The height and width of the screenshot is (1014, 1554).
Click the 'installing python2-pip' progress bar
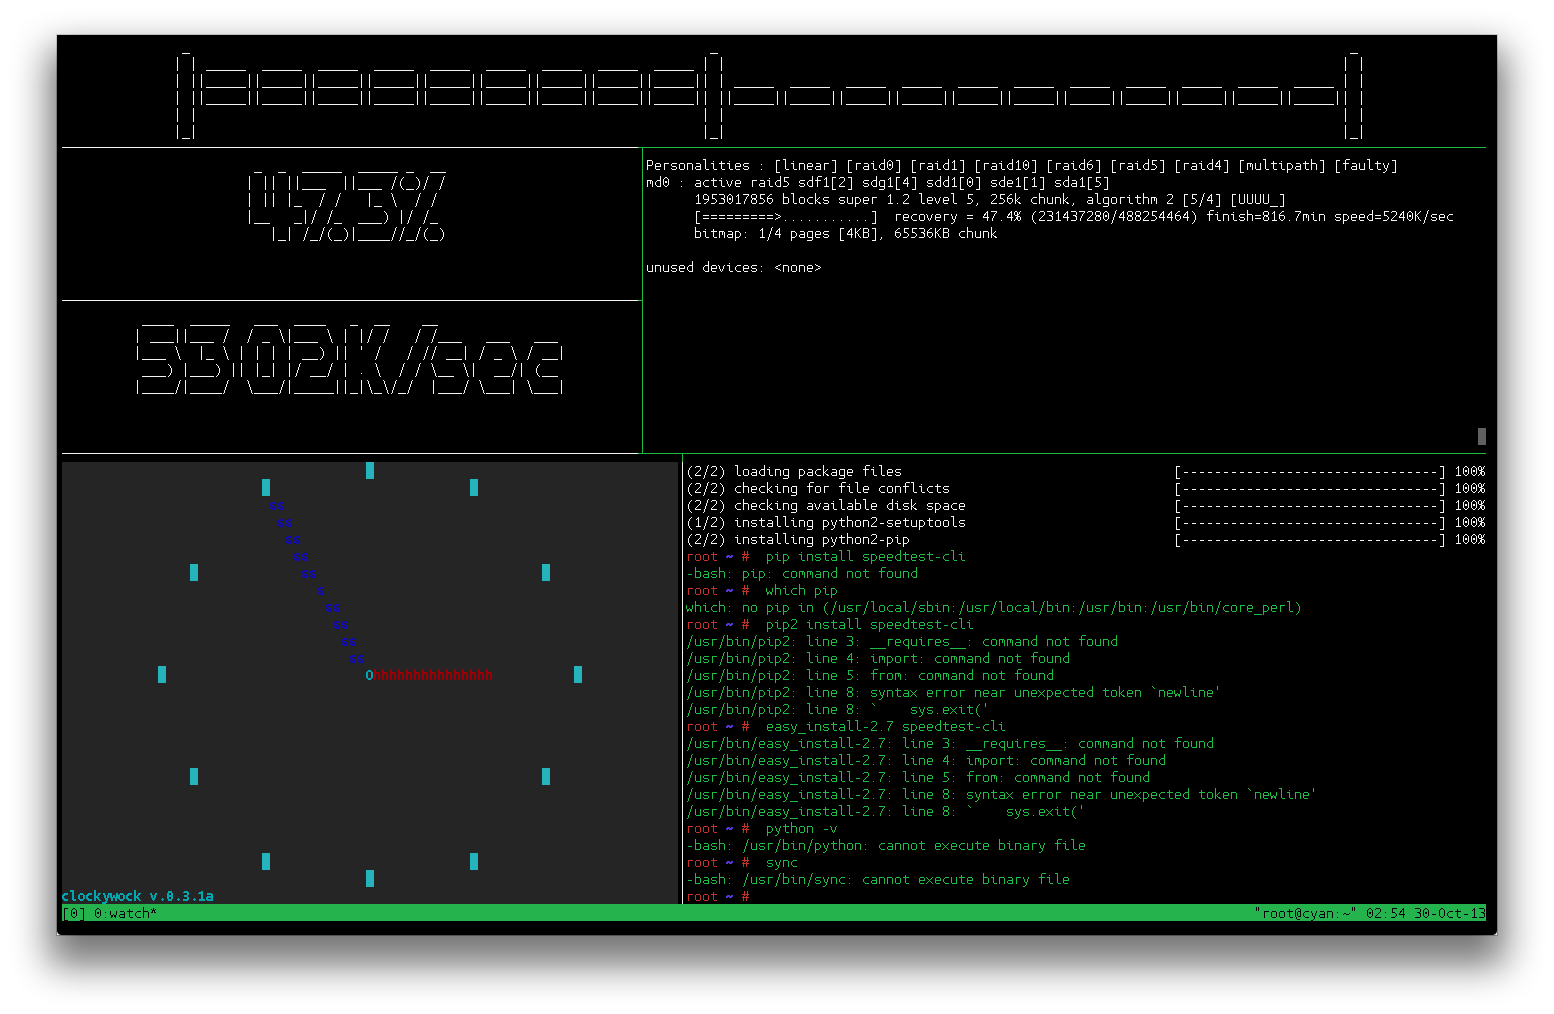[x=1310, y=540]
